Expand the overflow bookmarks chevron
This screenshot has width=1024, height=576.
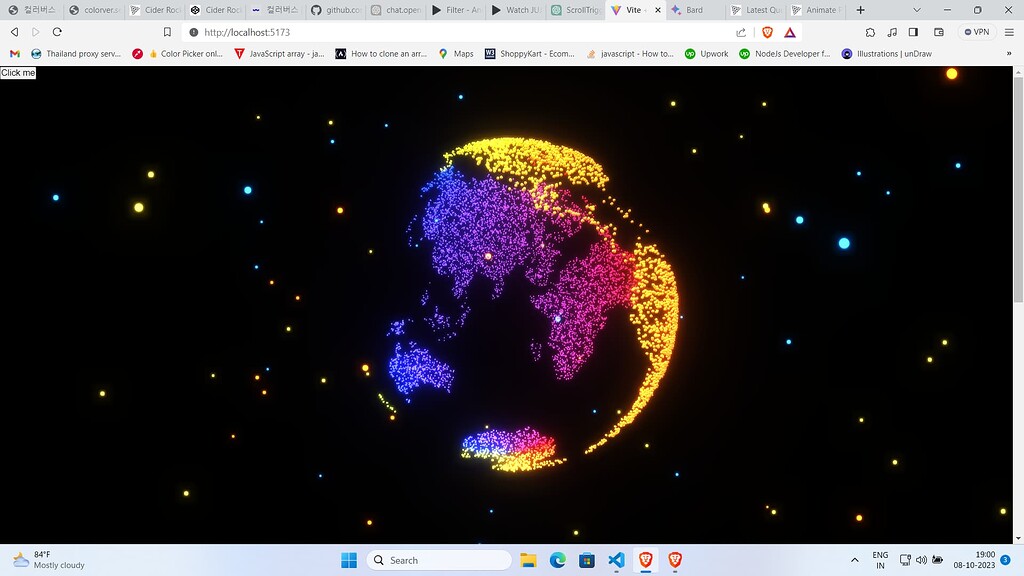[x=1009, y=53]
